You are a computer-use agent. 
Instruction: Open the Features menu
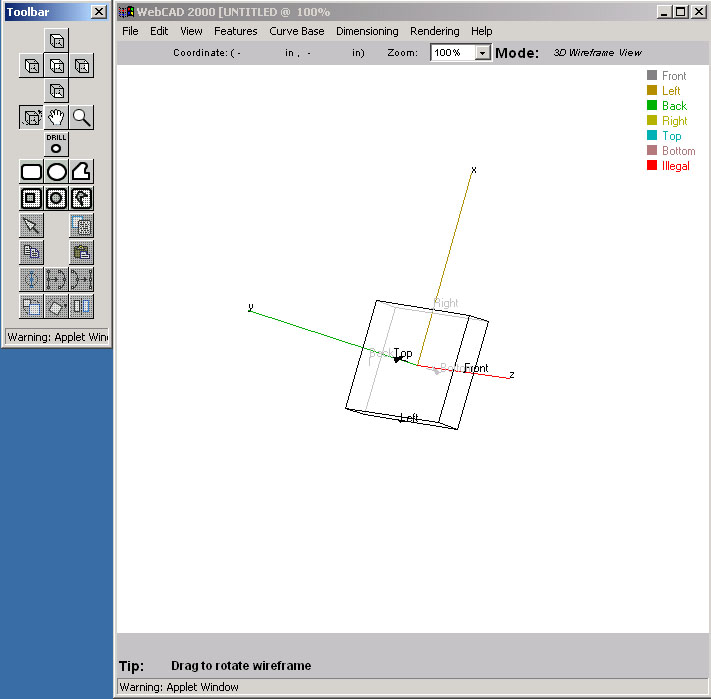pos(235,31)
